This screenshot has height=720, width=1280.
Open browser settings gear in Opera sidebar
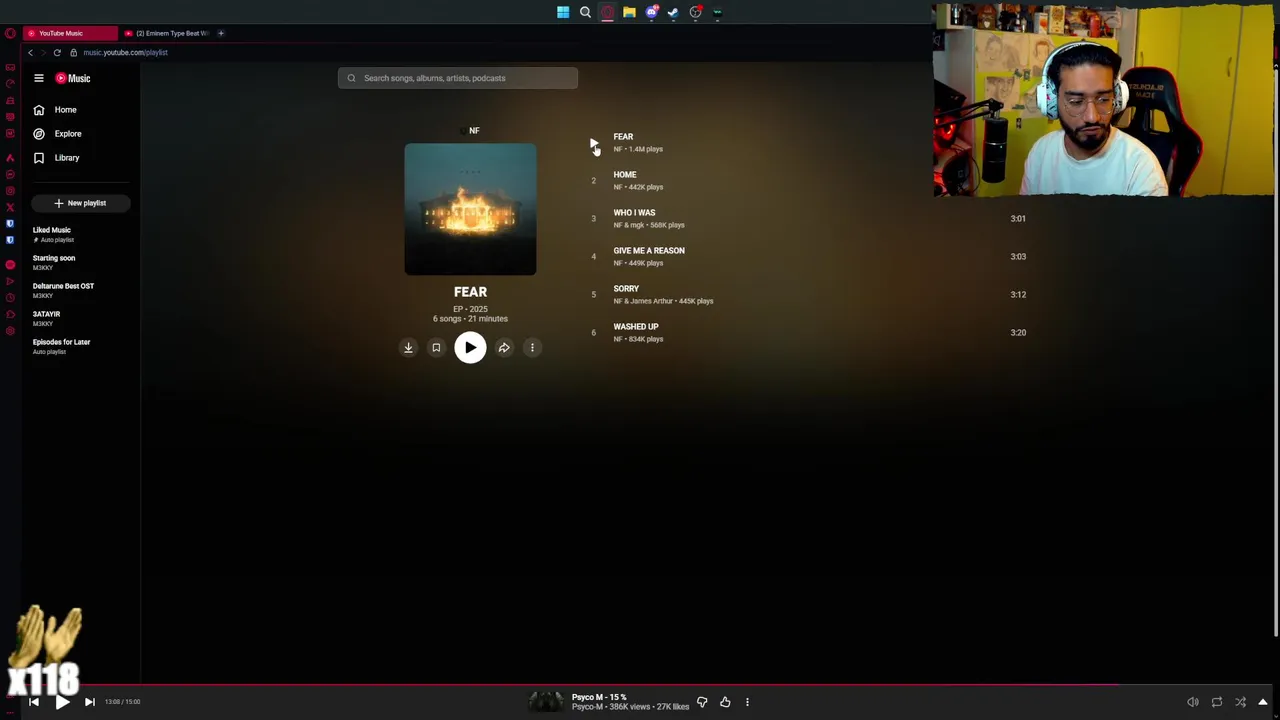pos(10,331)
